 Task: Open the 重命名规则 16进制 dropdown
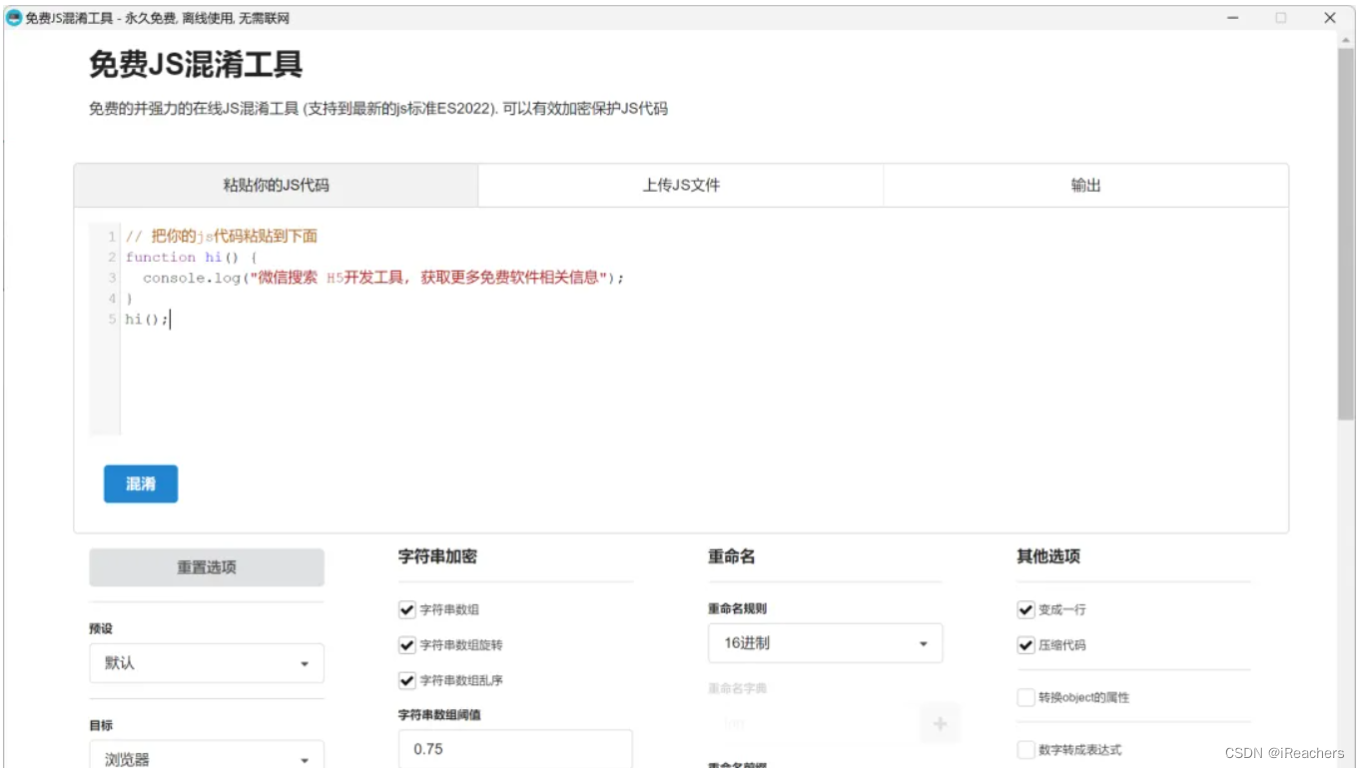(x=825, y=643)
